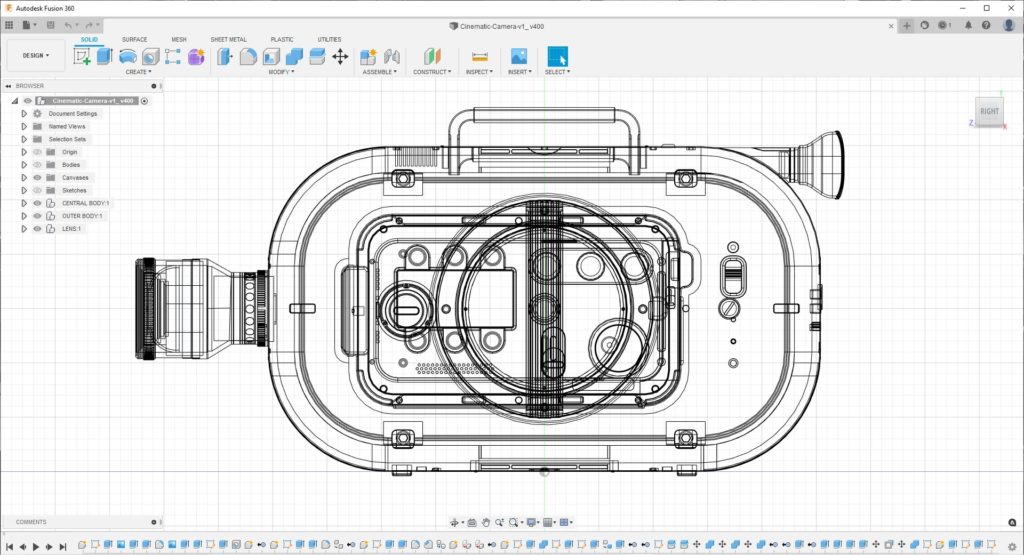1024x555 pixels.
Task: Open the Surface tab
Action: pyautogui.click(x=134, y=40)
